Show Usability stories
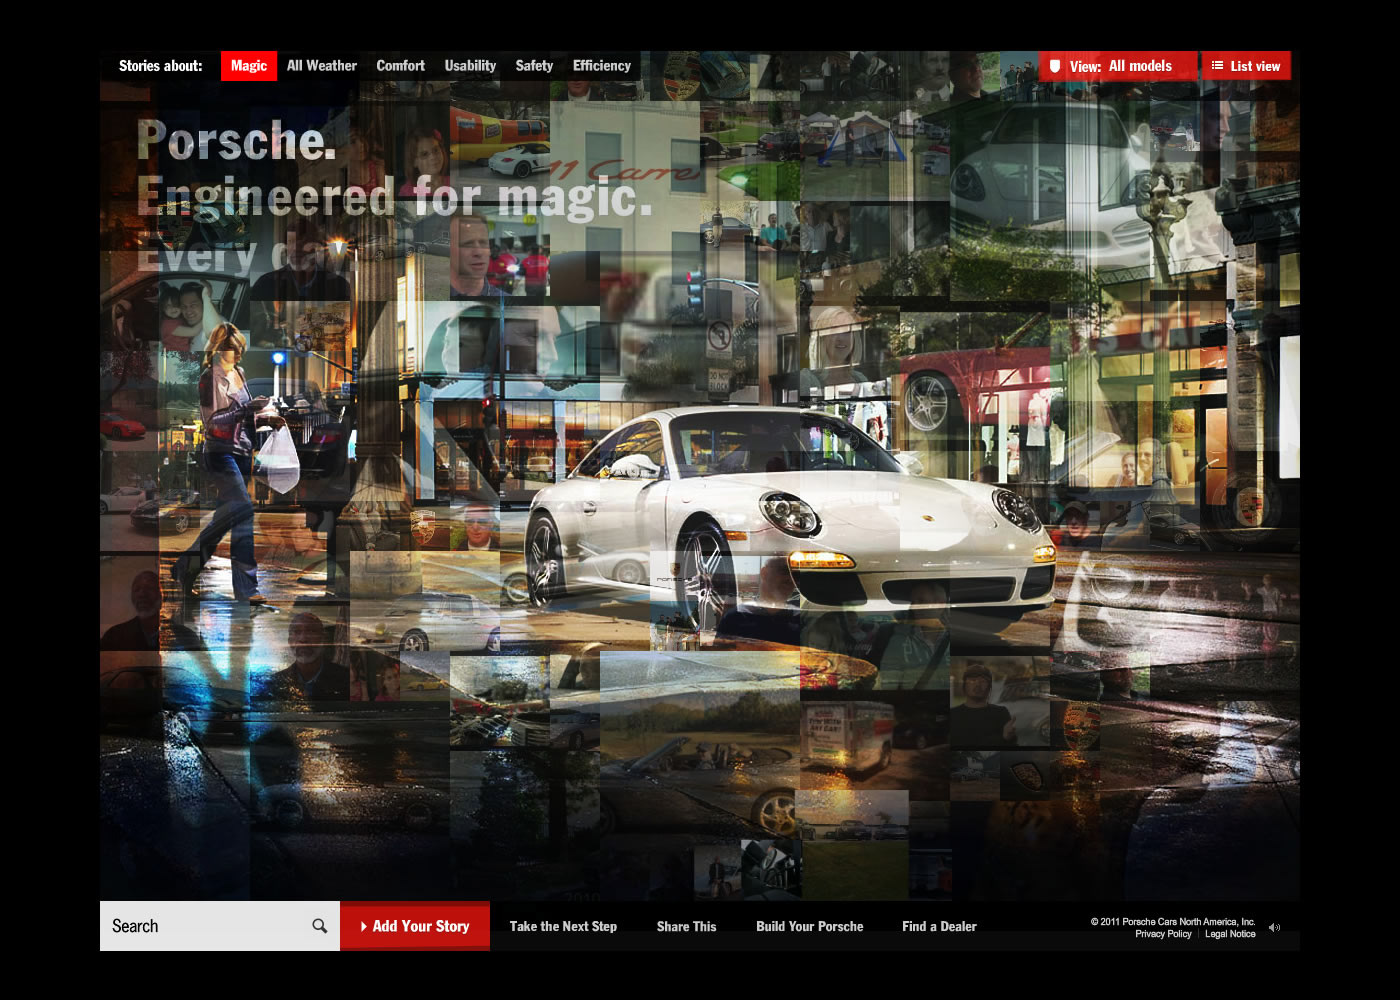The image size is (1400, 1000). point(470,66)
